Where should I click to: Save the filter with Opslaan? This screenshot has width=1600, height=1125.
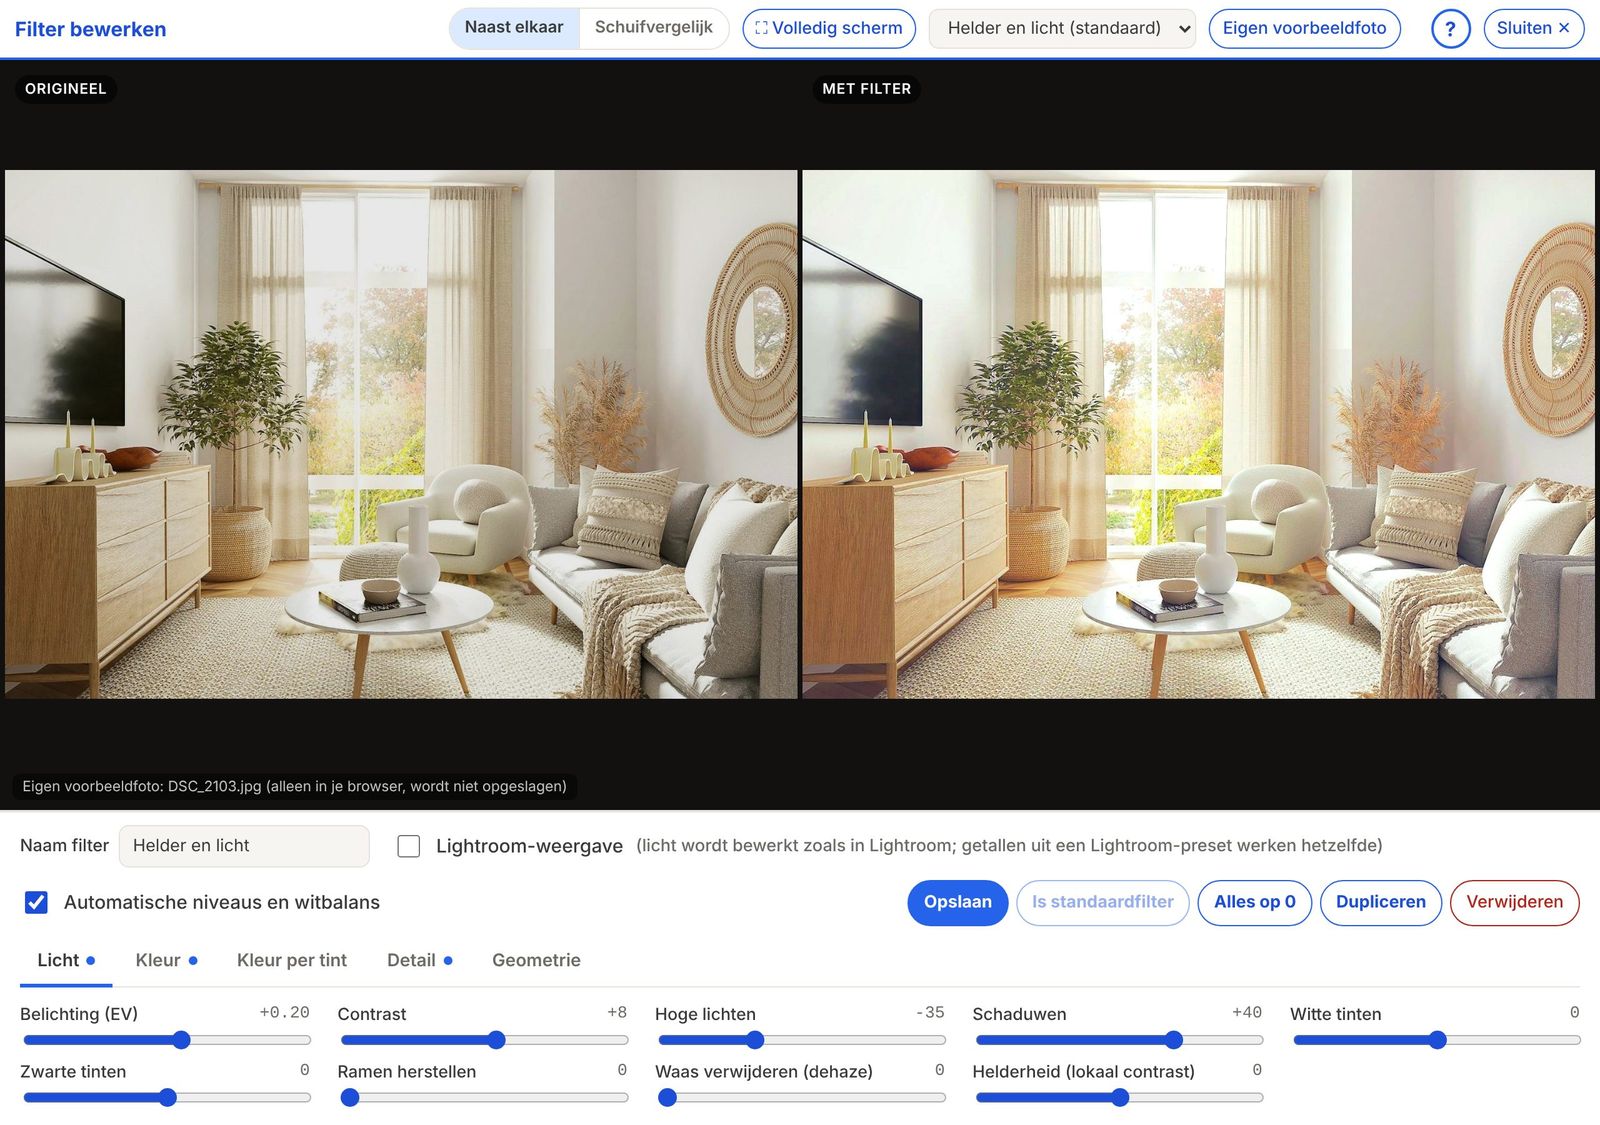(x=958, y=903)
